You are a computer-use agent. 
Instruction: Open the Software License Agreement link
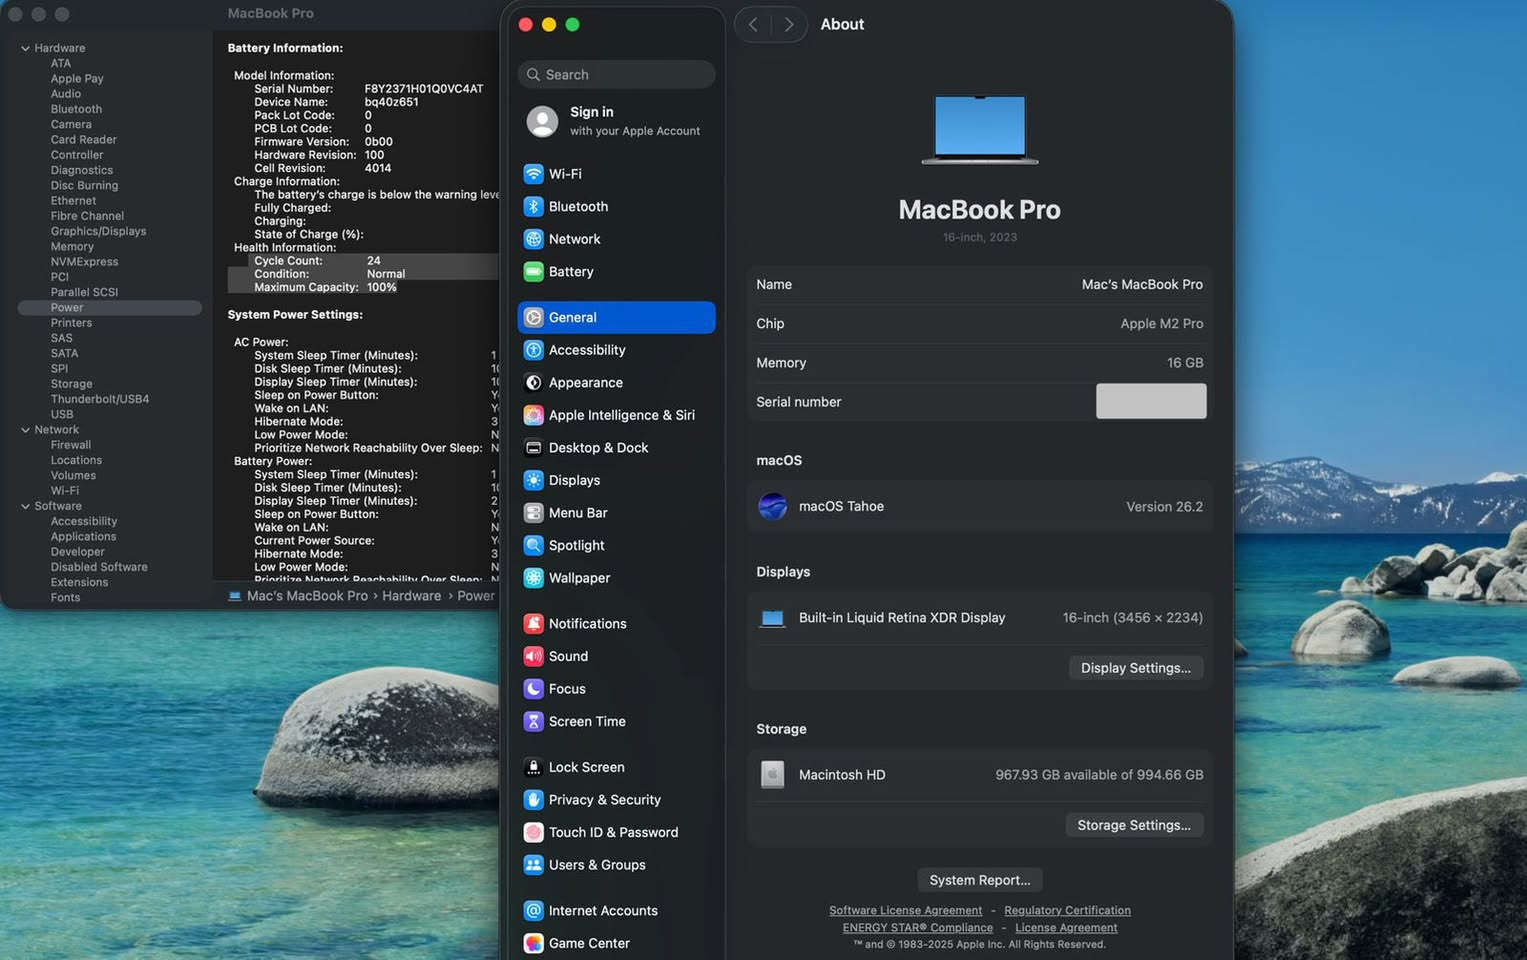(x=905, y=911)
